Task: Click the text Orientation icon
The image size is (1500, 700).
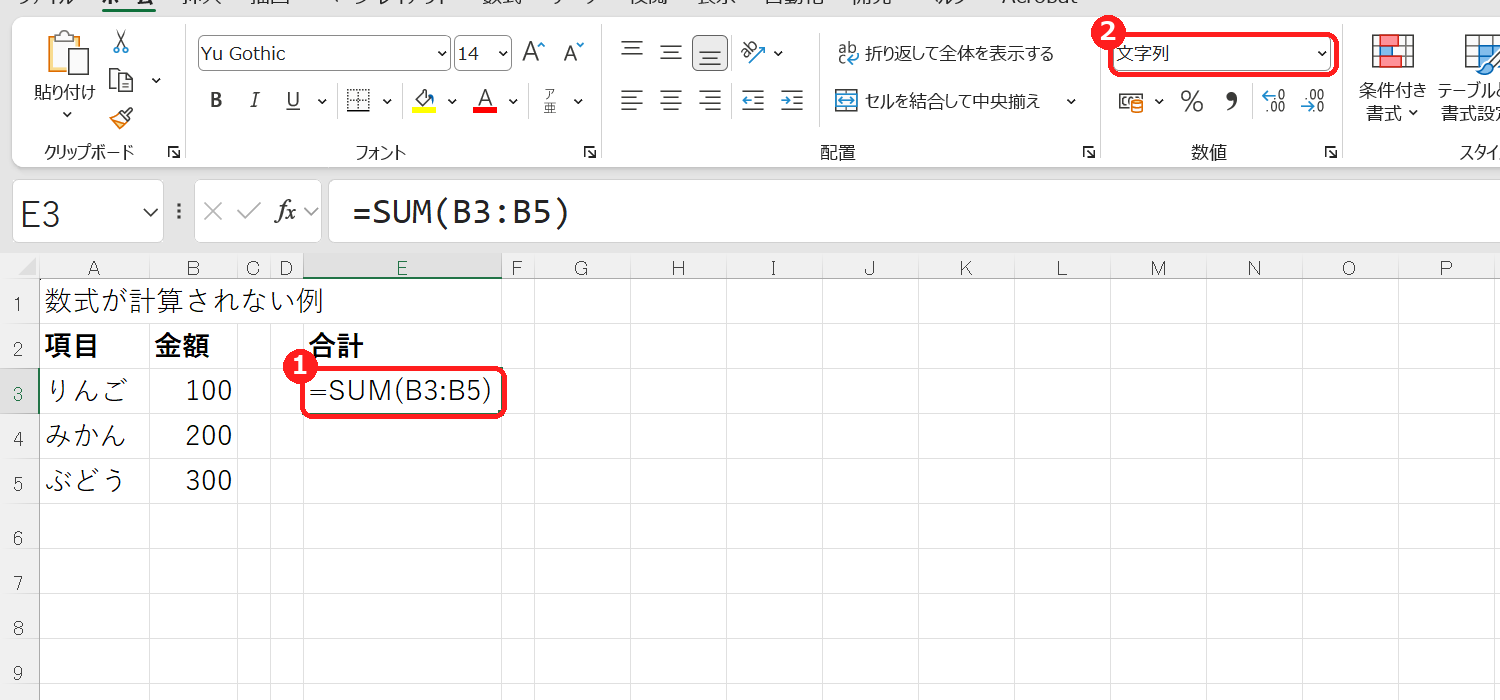Action: click(752, 52)
